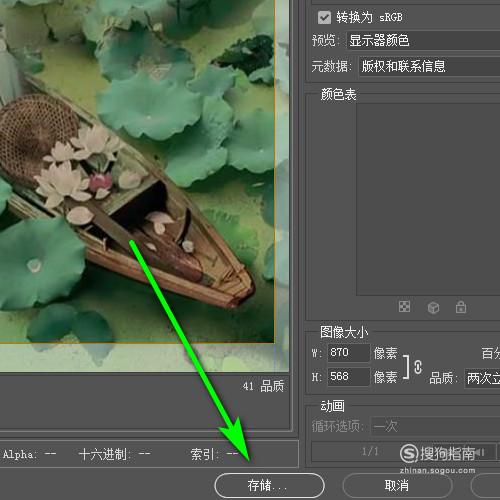Click the 存储... save button
The width and height of the screenshot is (500, 500).
click(x=269, y=485)
